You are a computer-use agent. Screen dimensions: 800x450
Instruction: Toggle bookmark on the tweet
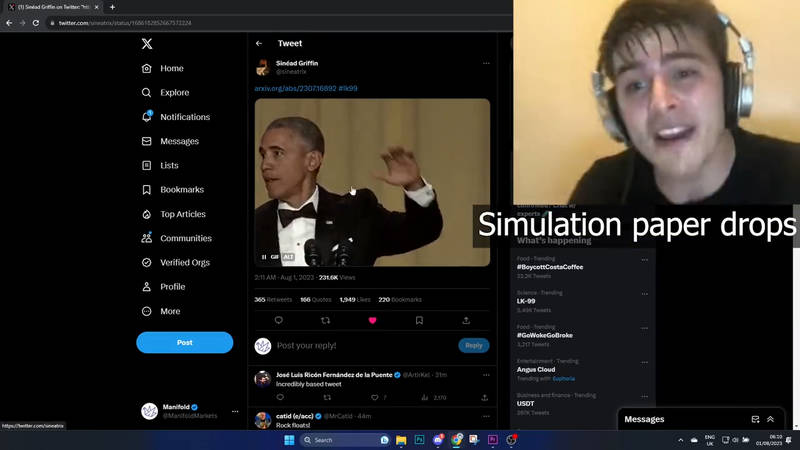coord(419,320)
